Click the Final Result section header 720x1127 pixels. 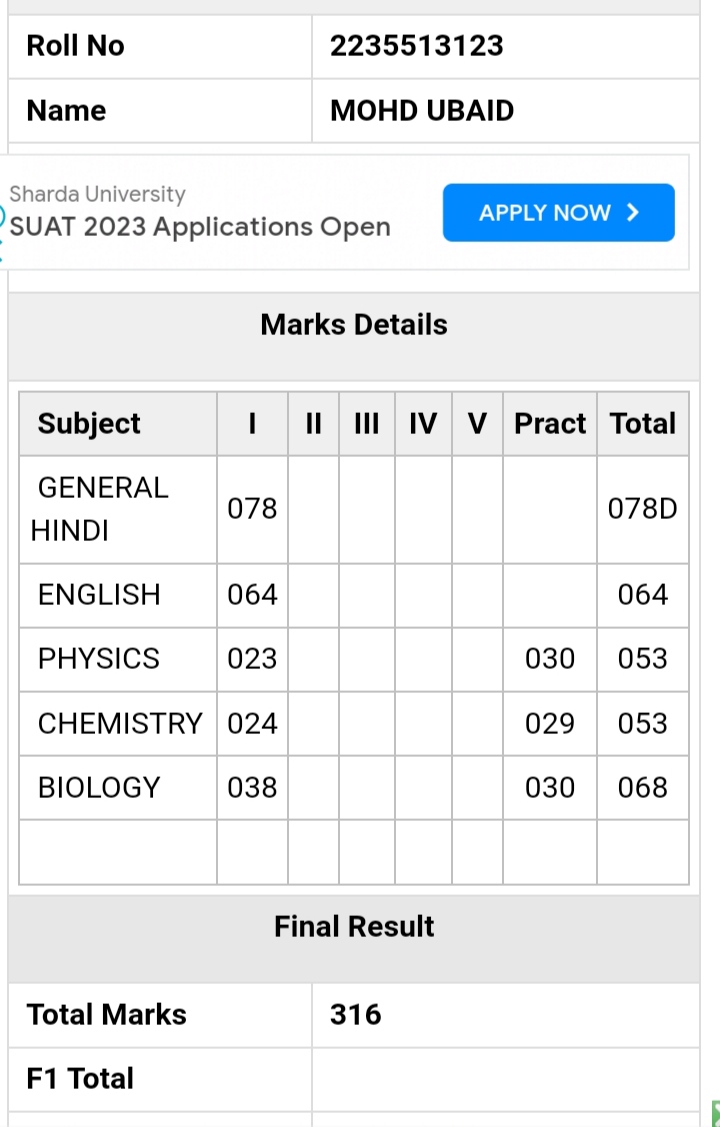[x=354, y=927]
